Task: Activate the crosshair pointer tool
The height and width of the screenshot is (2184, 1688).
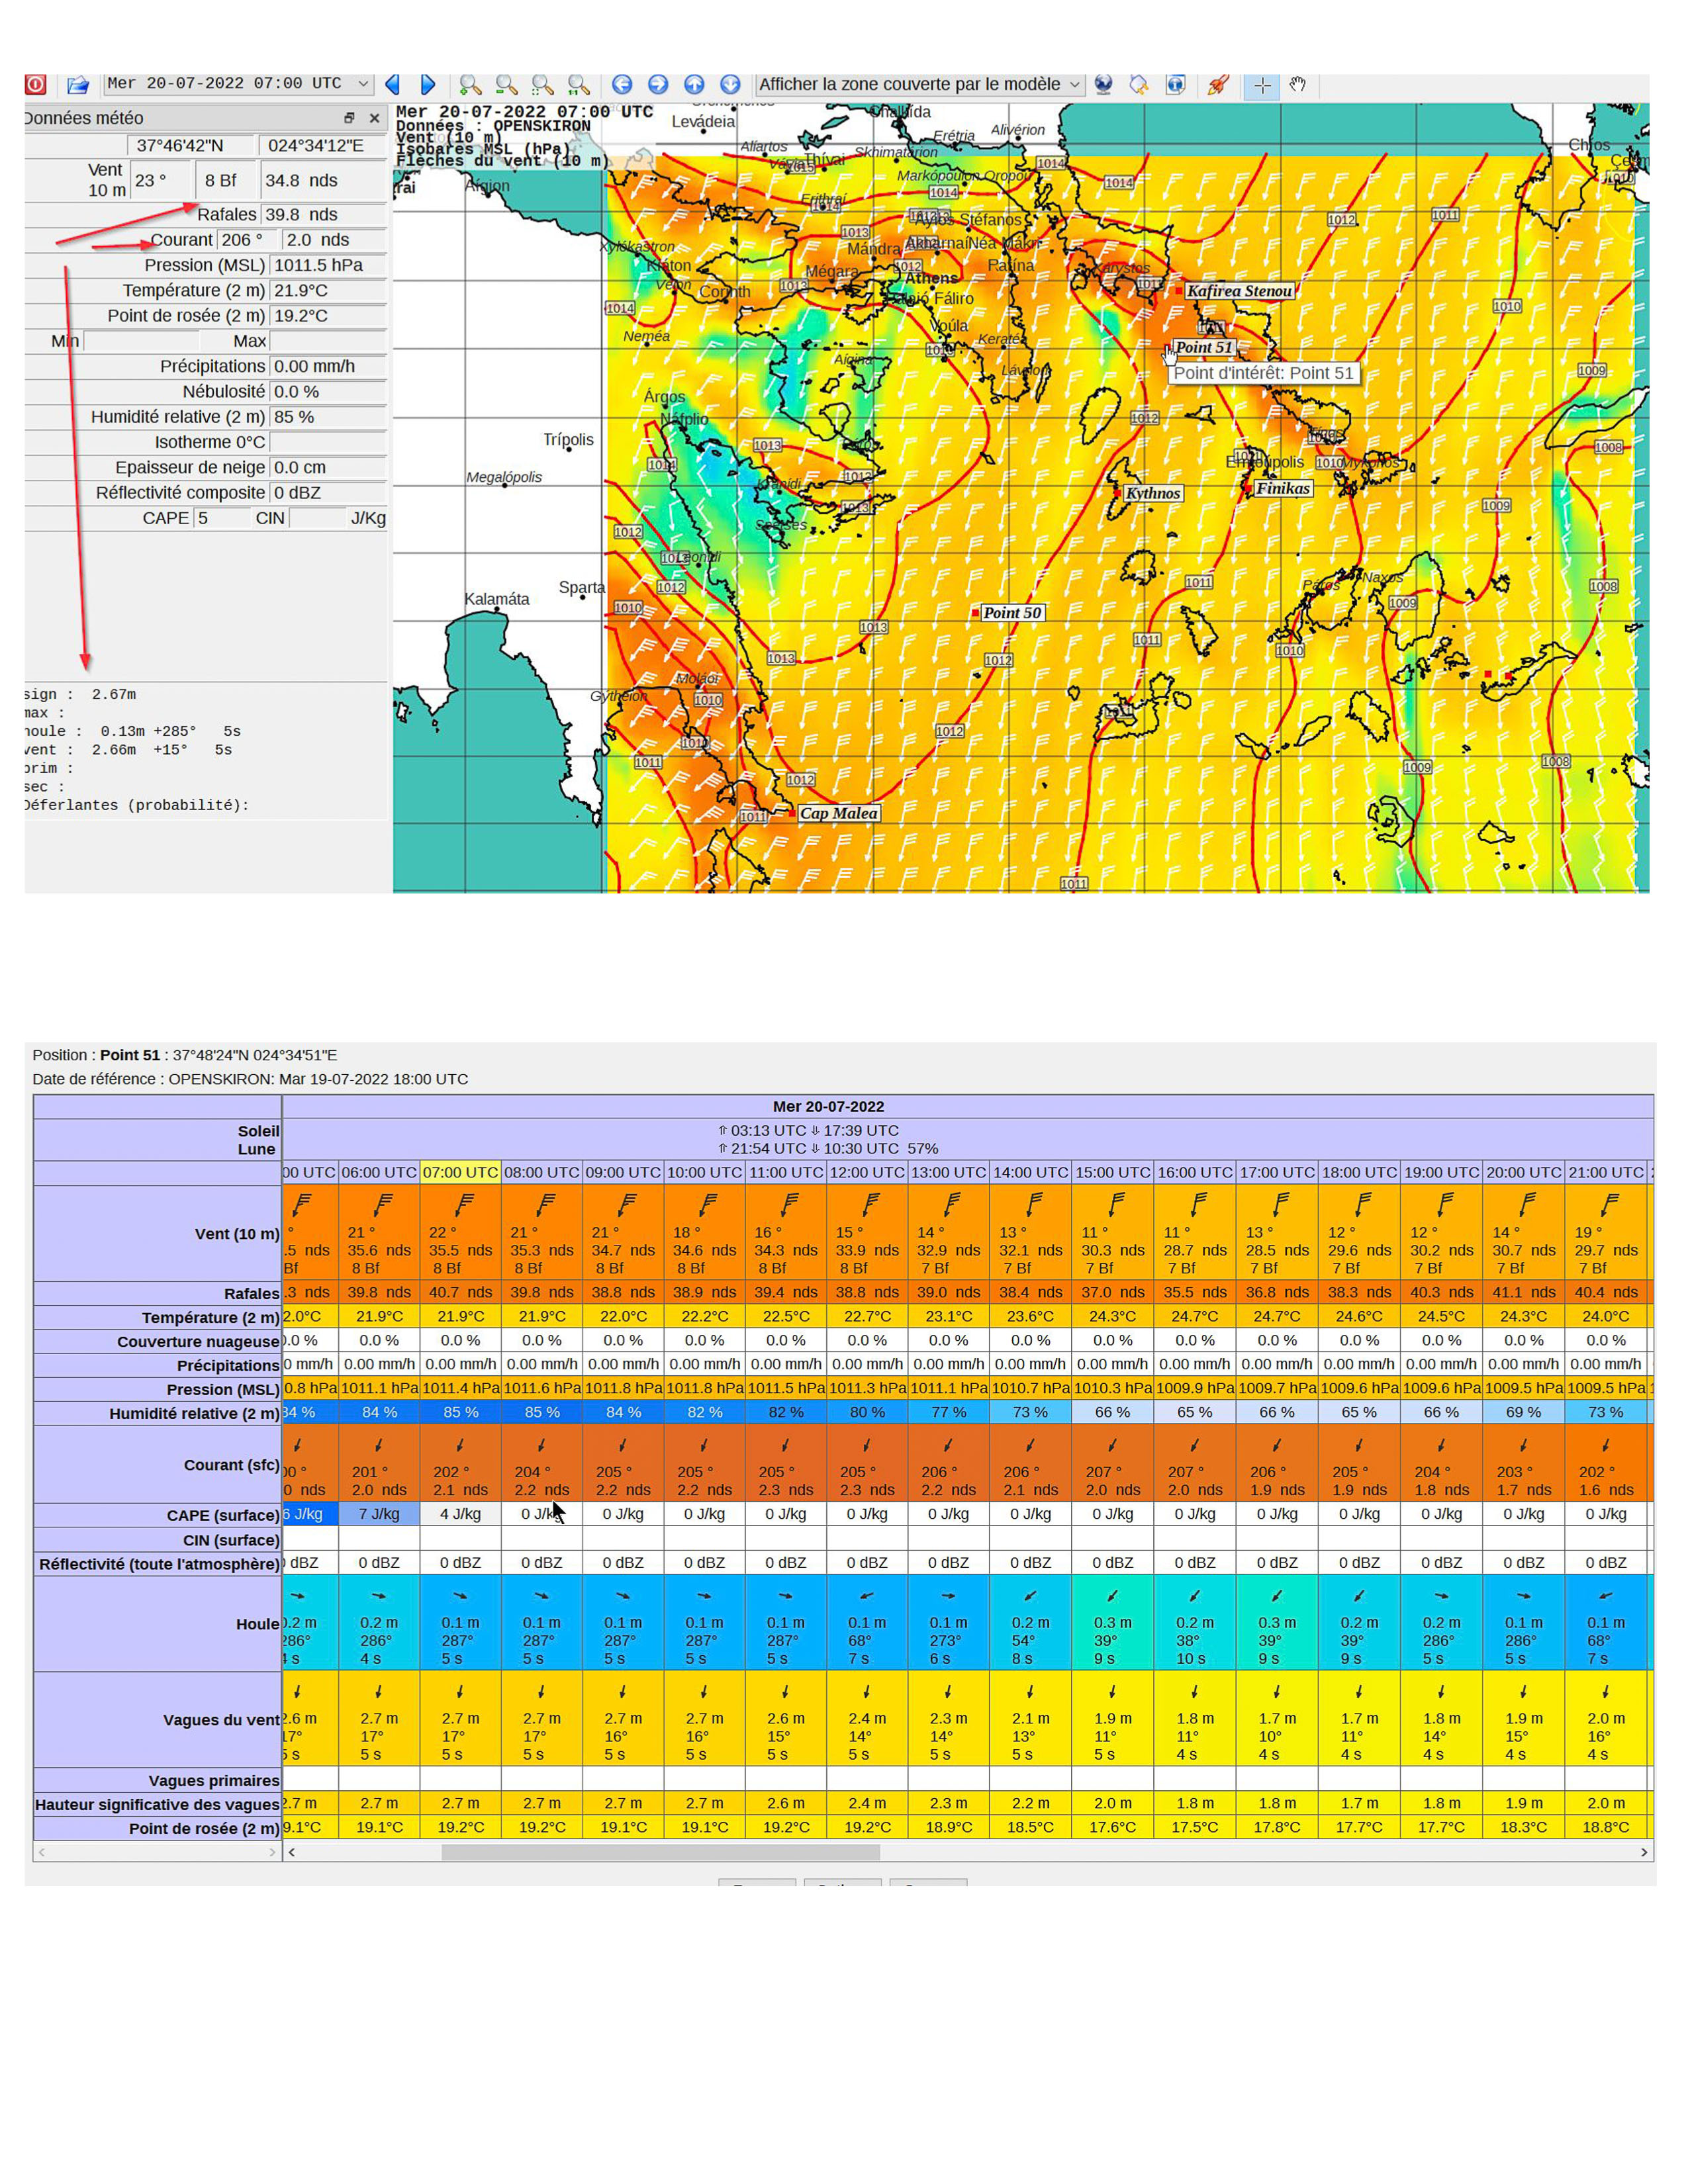Action: point(1262,85)
